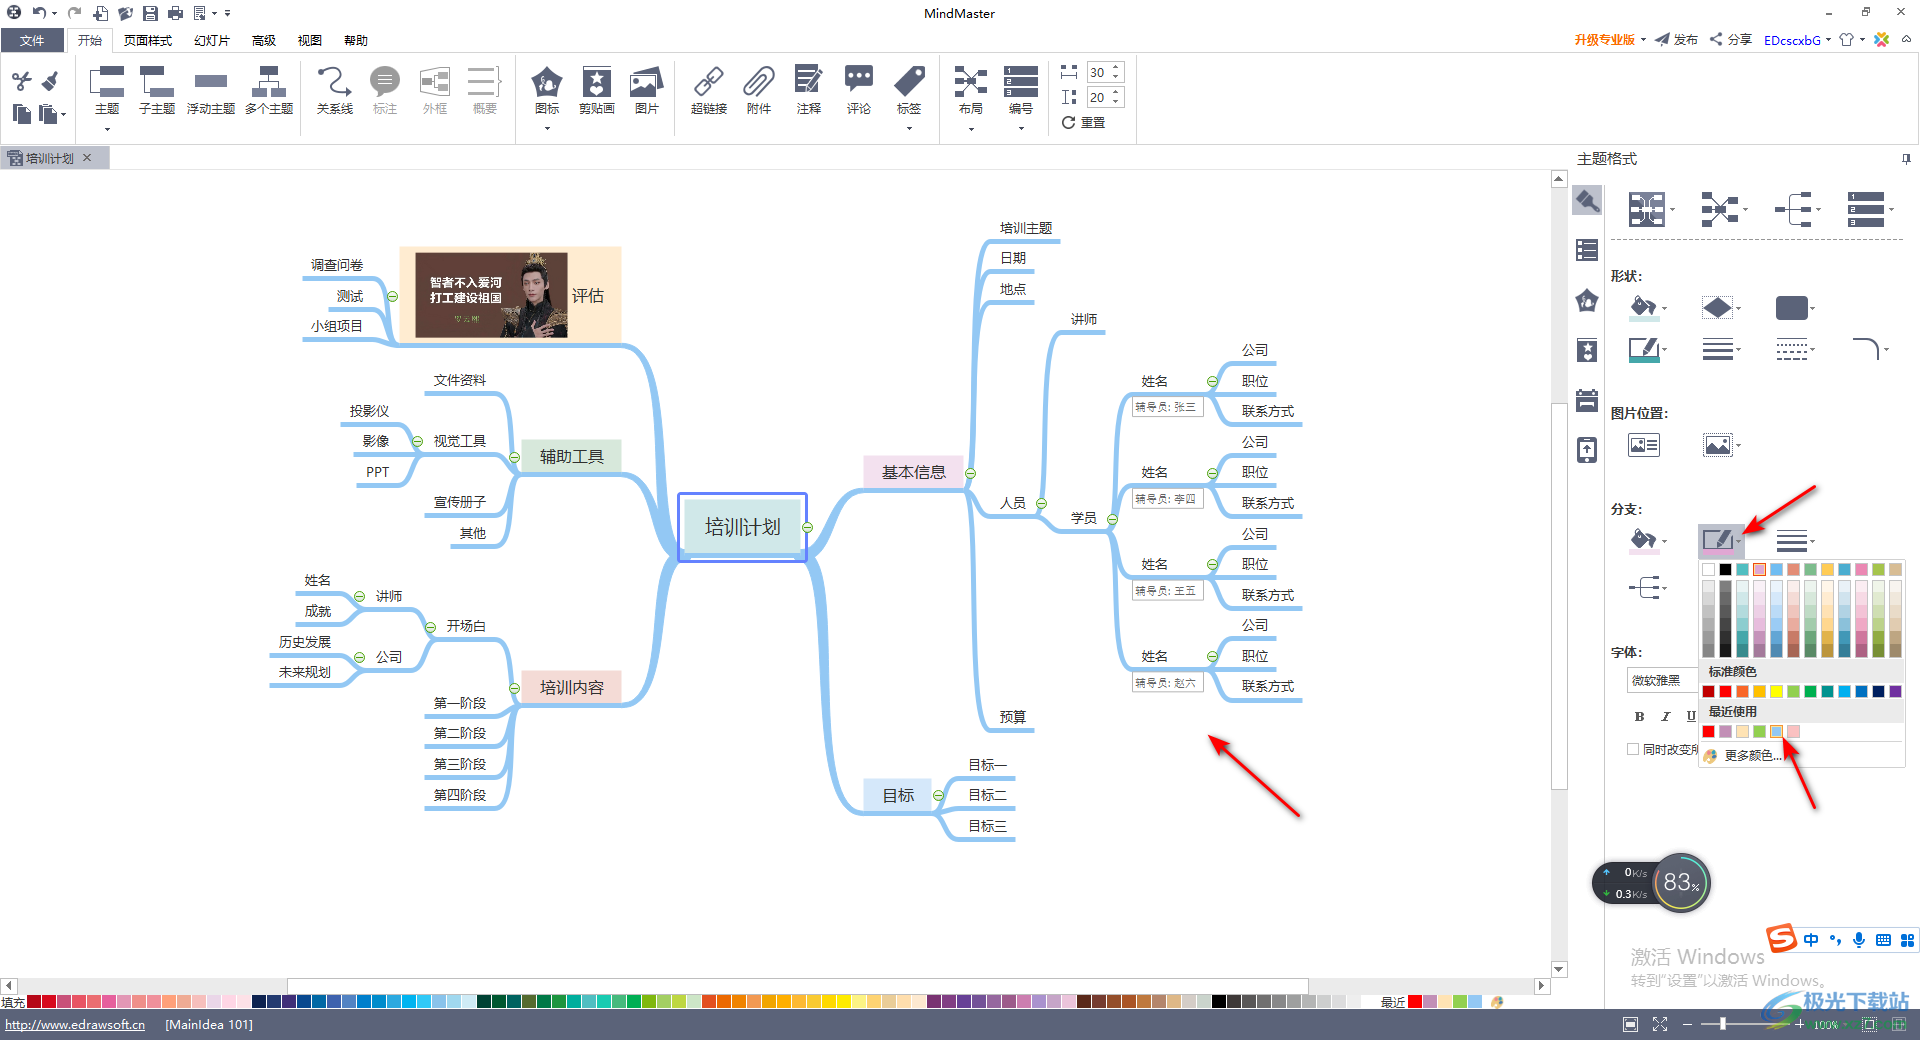The image size is (1920, 1040).
Task: Insert clipart (剪贴画)
Action: (x=597, y=91)
